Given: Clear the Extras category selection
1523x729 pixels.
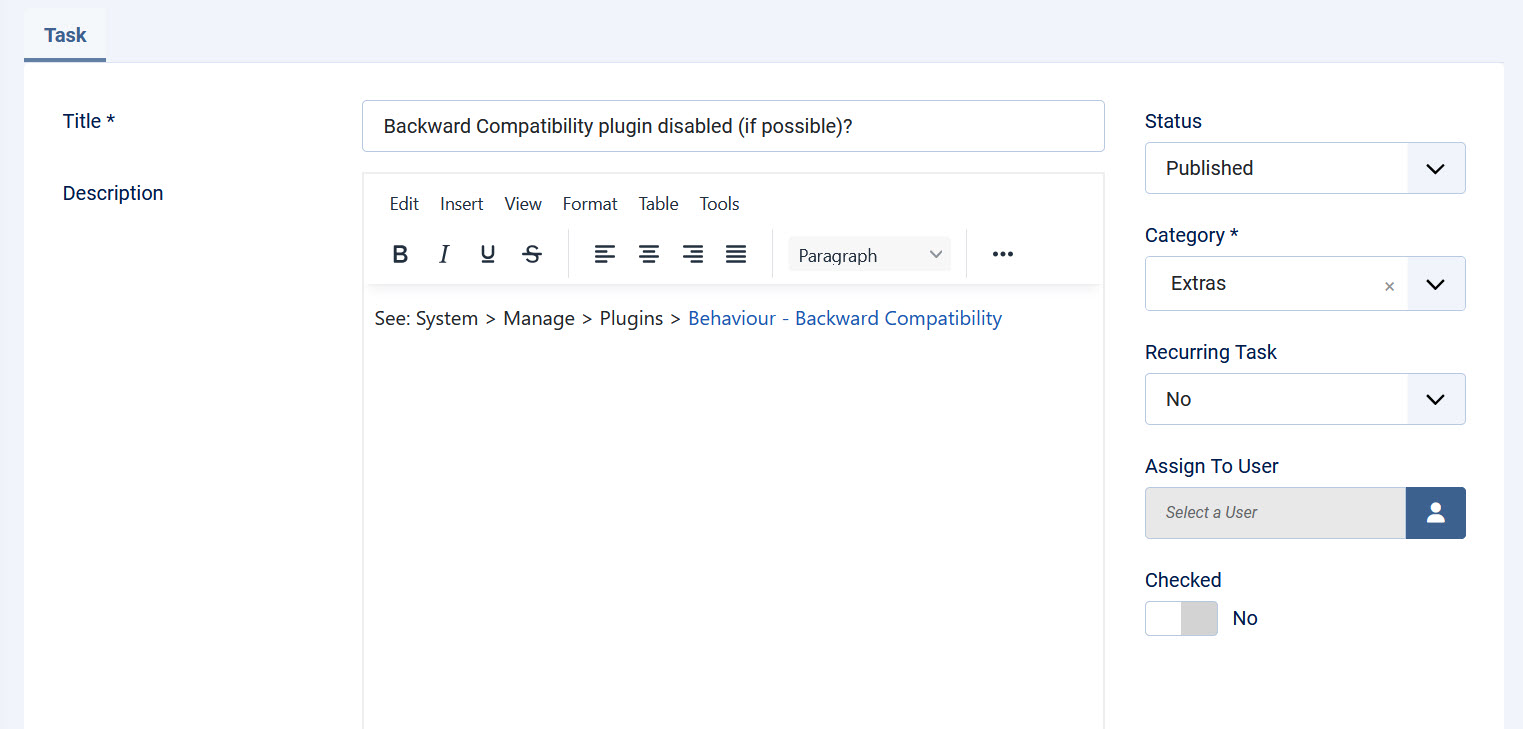Looking at the screenshot, I should tap(1389, 286).
